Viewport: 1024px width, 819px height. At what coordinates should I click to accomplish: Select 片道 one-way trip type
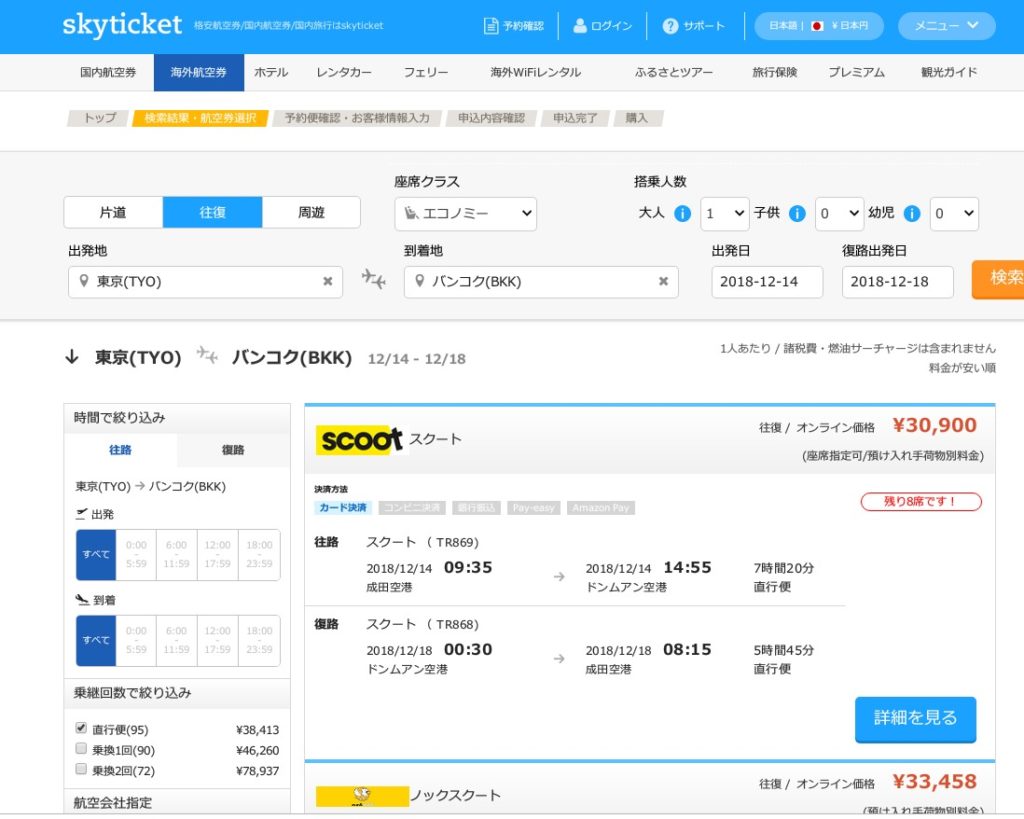click(113, 212)
